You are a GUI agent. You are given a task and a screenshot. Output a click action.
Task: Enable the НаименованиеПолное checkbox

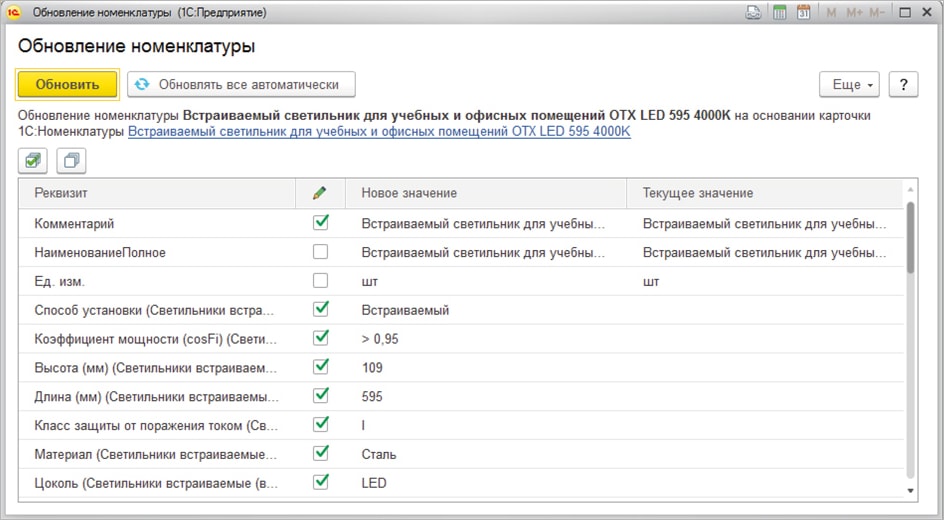(x=321, y=252)
